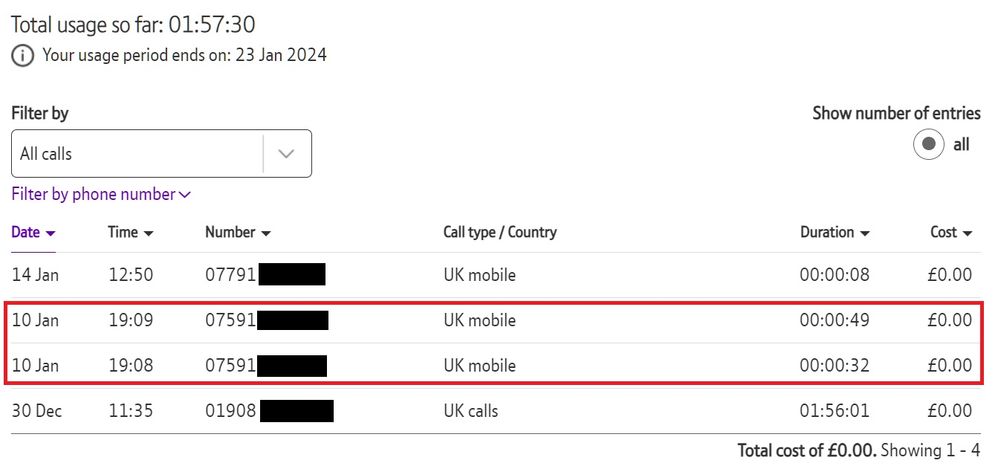Click the 01:56:01 duration value

(x=834, y=410)
